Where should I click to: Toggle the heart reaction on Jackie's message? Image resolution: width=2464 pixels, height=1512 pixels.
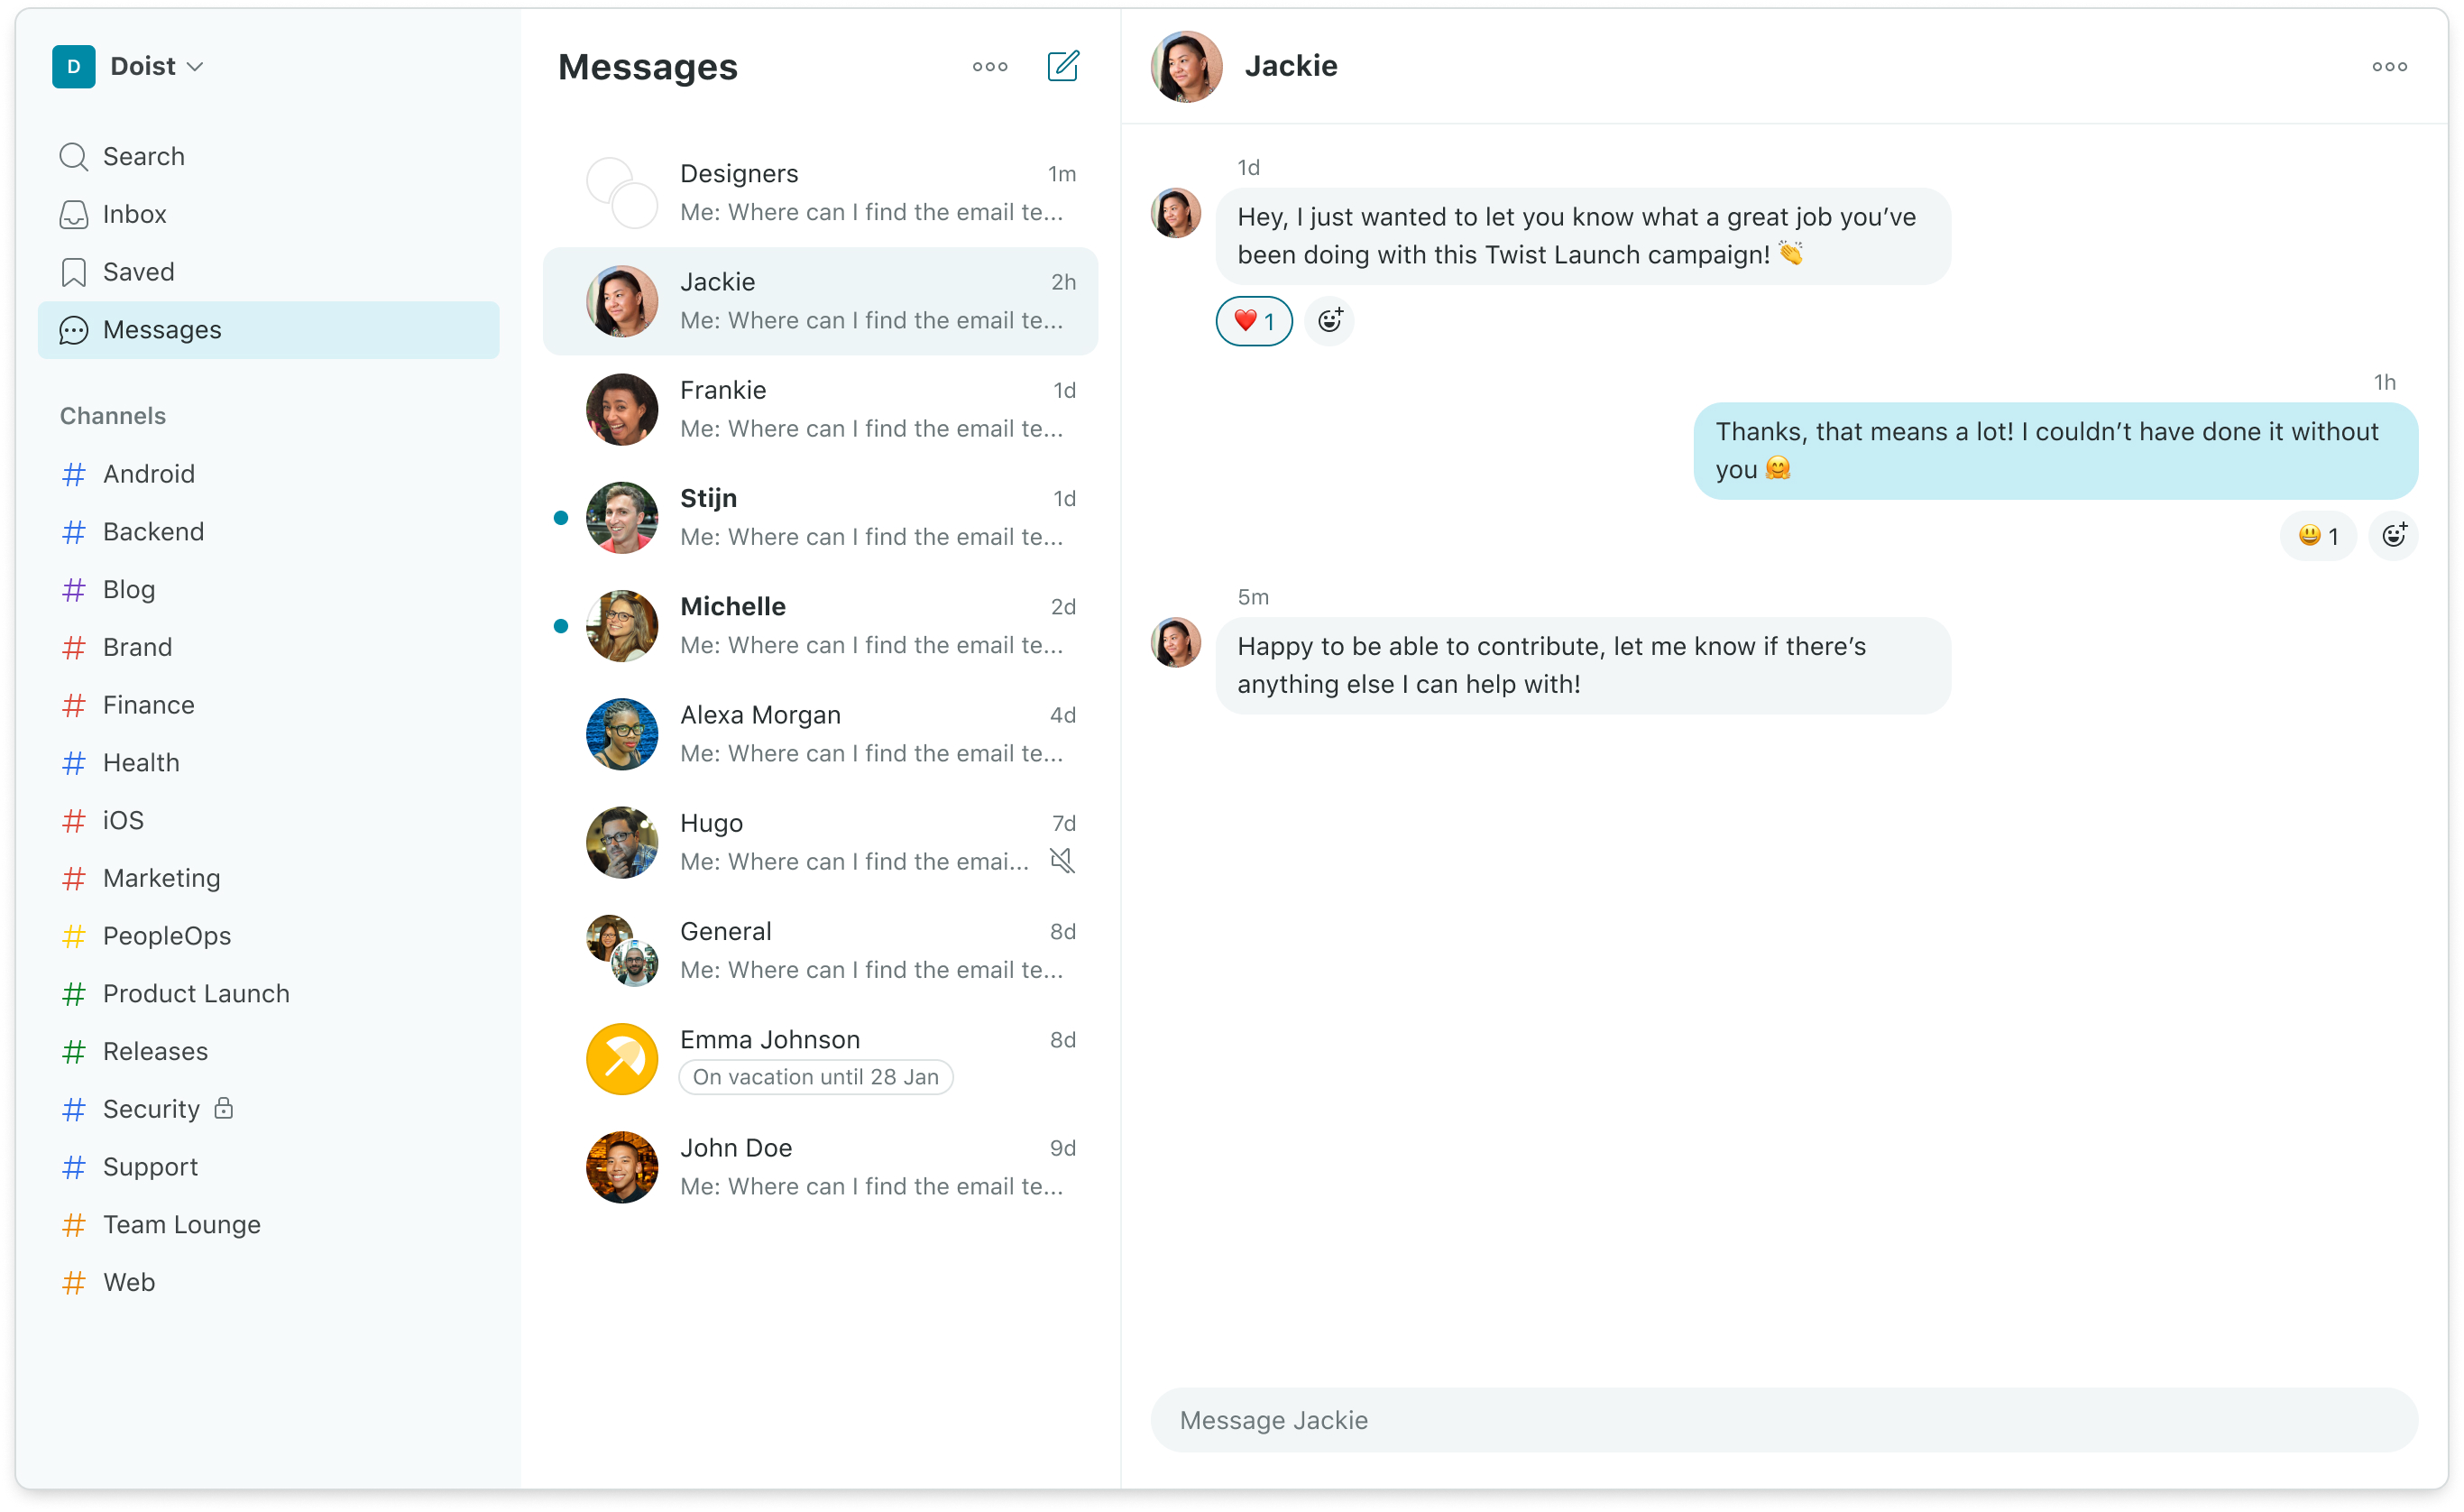point(1254,321)
